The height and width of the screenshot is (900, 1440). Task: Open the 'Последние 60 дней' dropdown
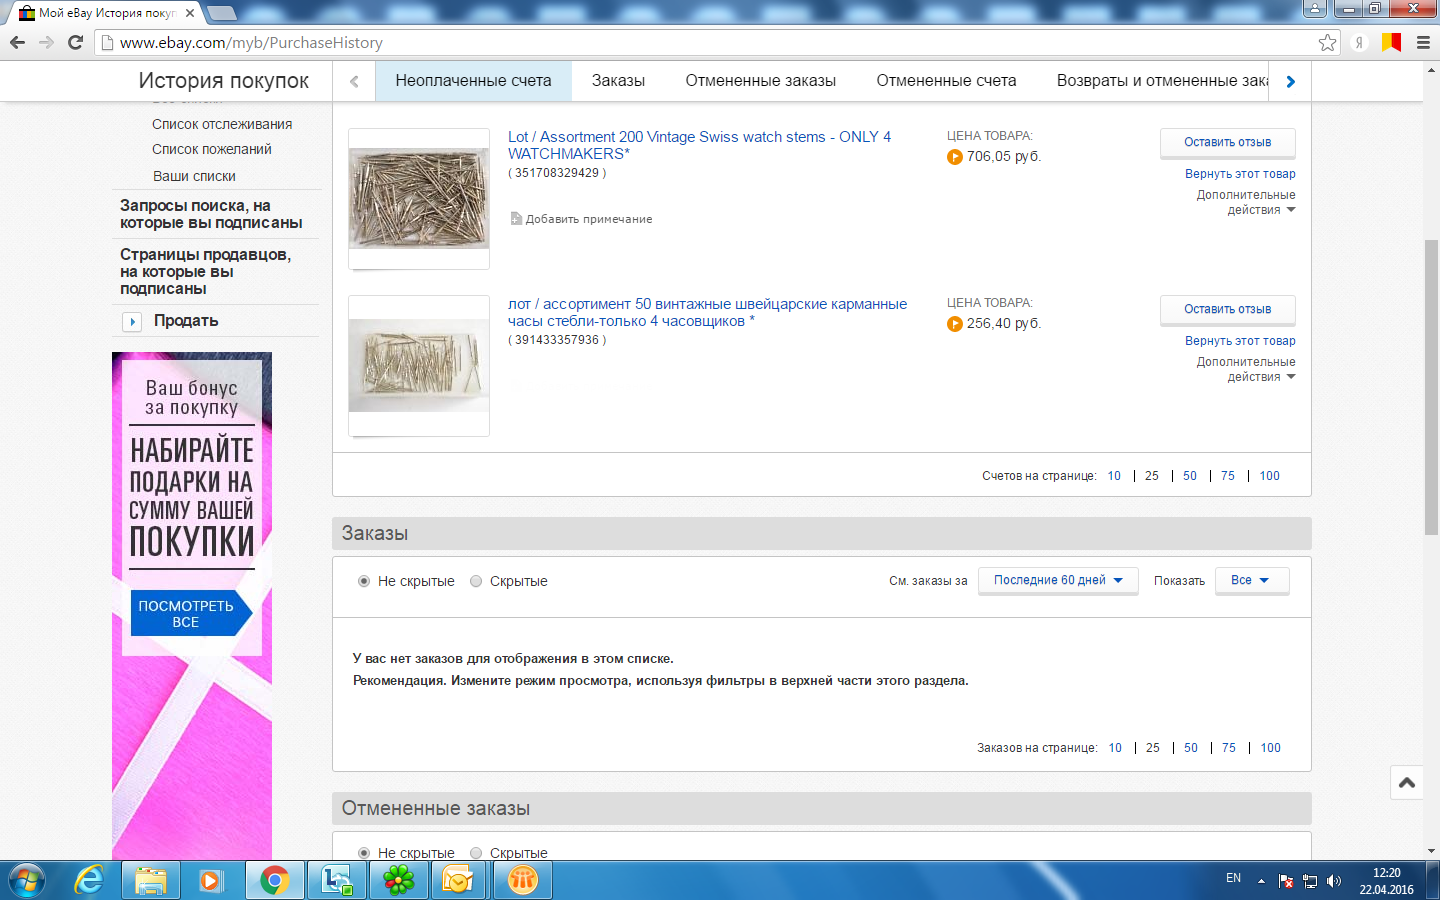click(1057, 580)
